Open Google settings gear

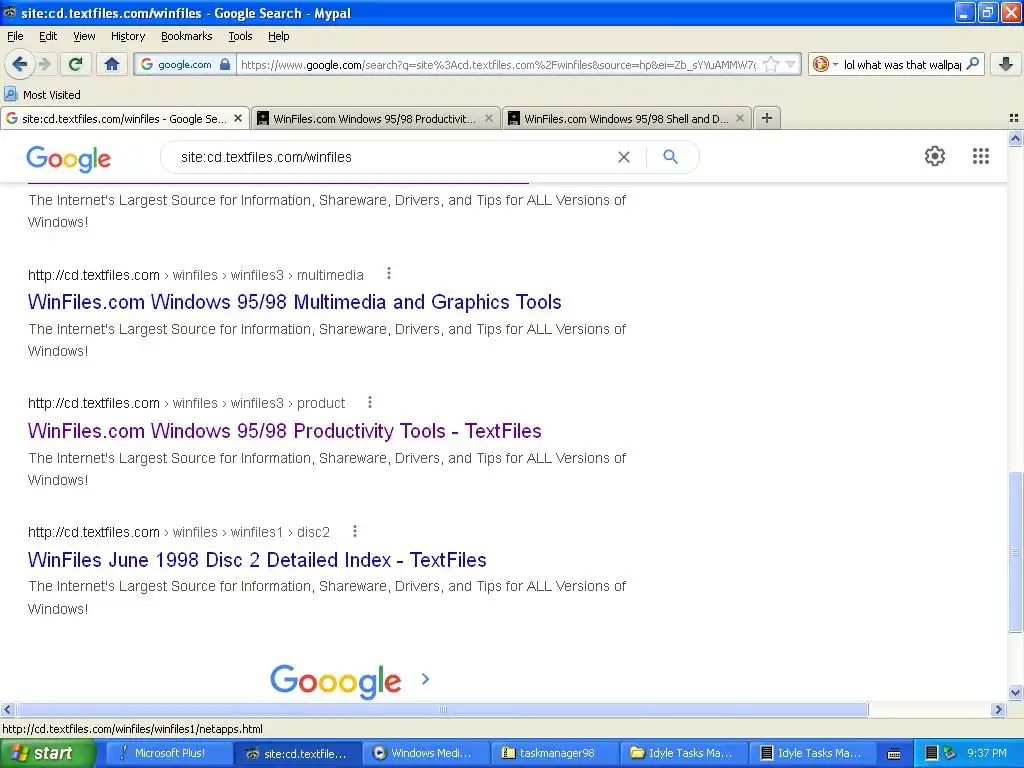click(935, 156)
